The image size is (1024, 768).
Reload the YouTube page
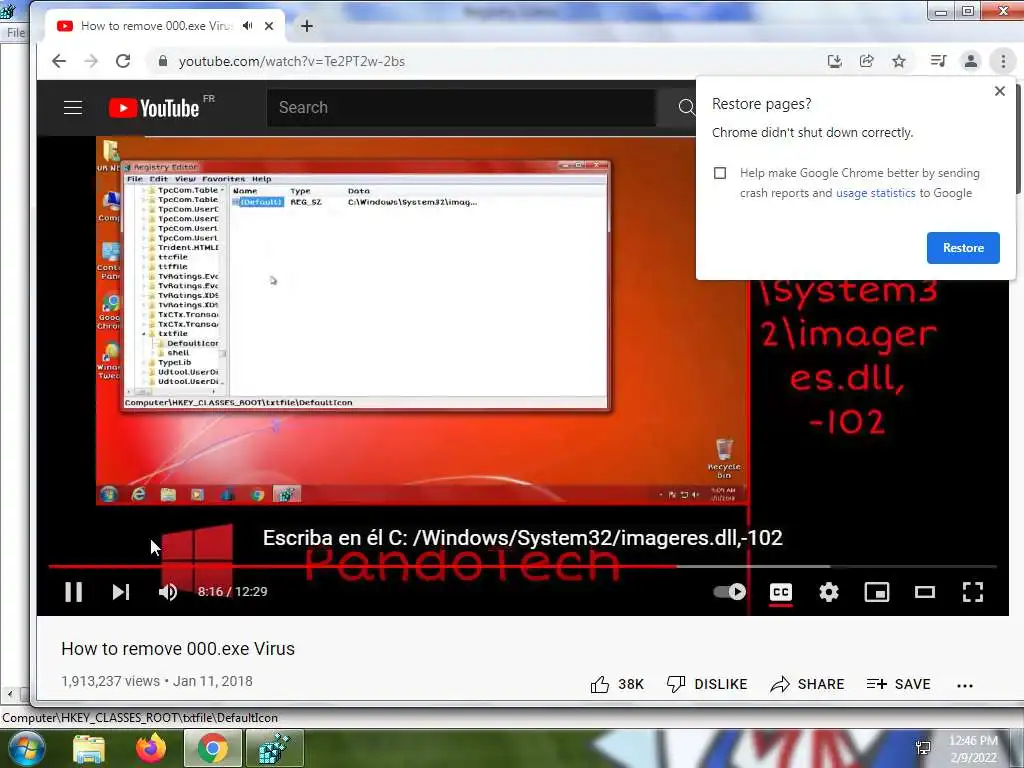(123, 61)
